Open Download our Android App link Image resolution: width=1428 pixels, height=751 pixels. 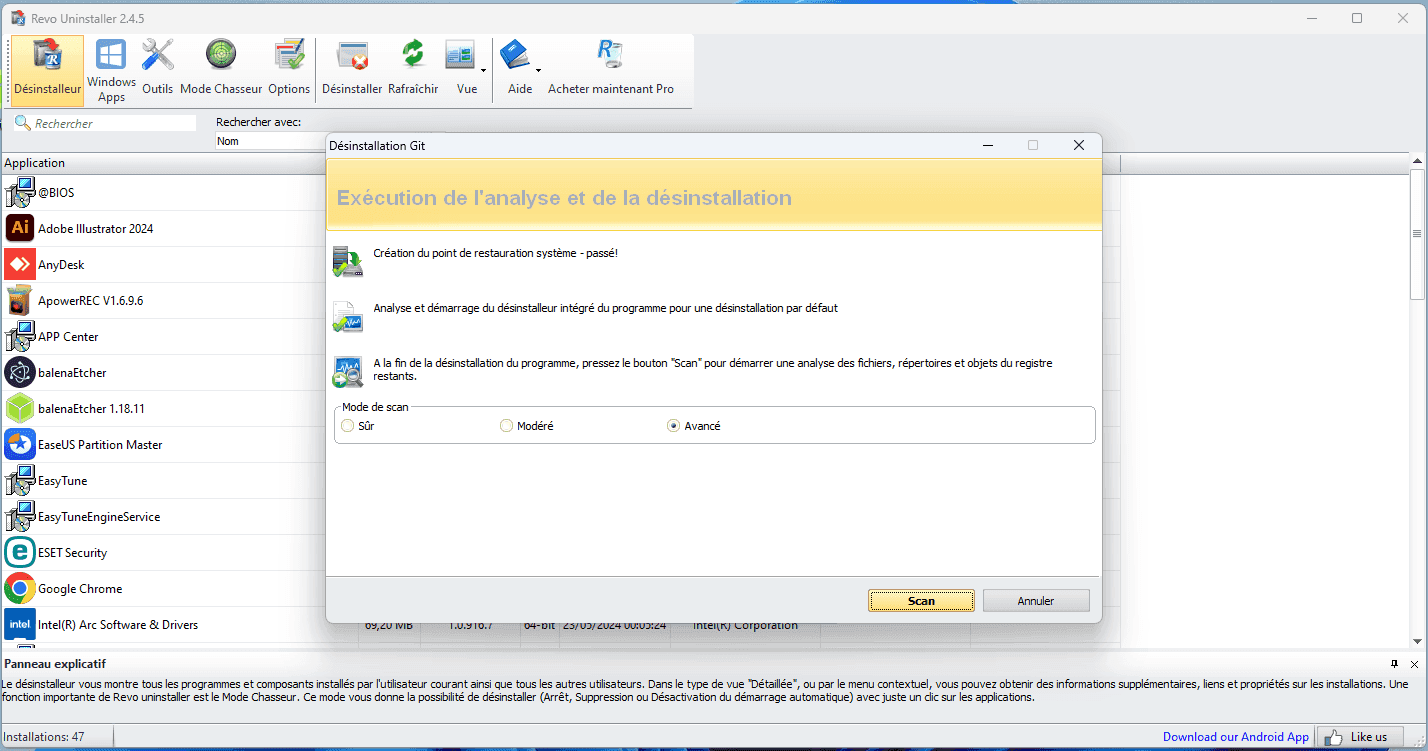(x=1235, y=737)
